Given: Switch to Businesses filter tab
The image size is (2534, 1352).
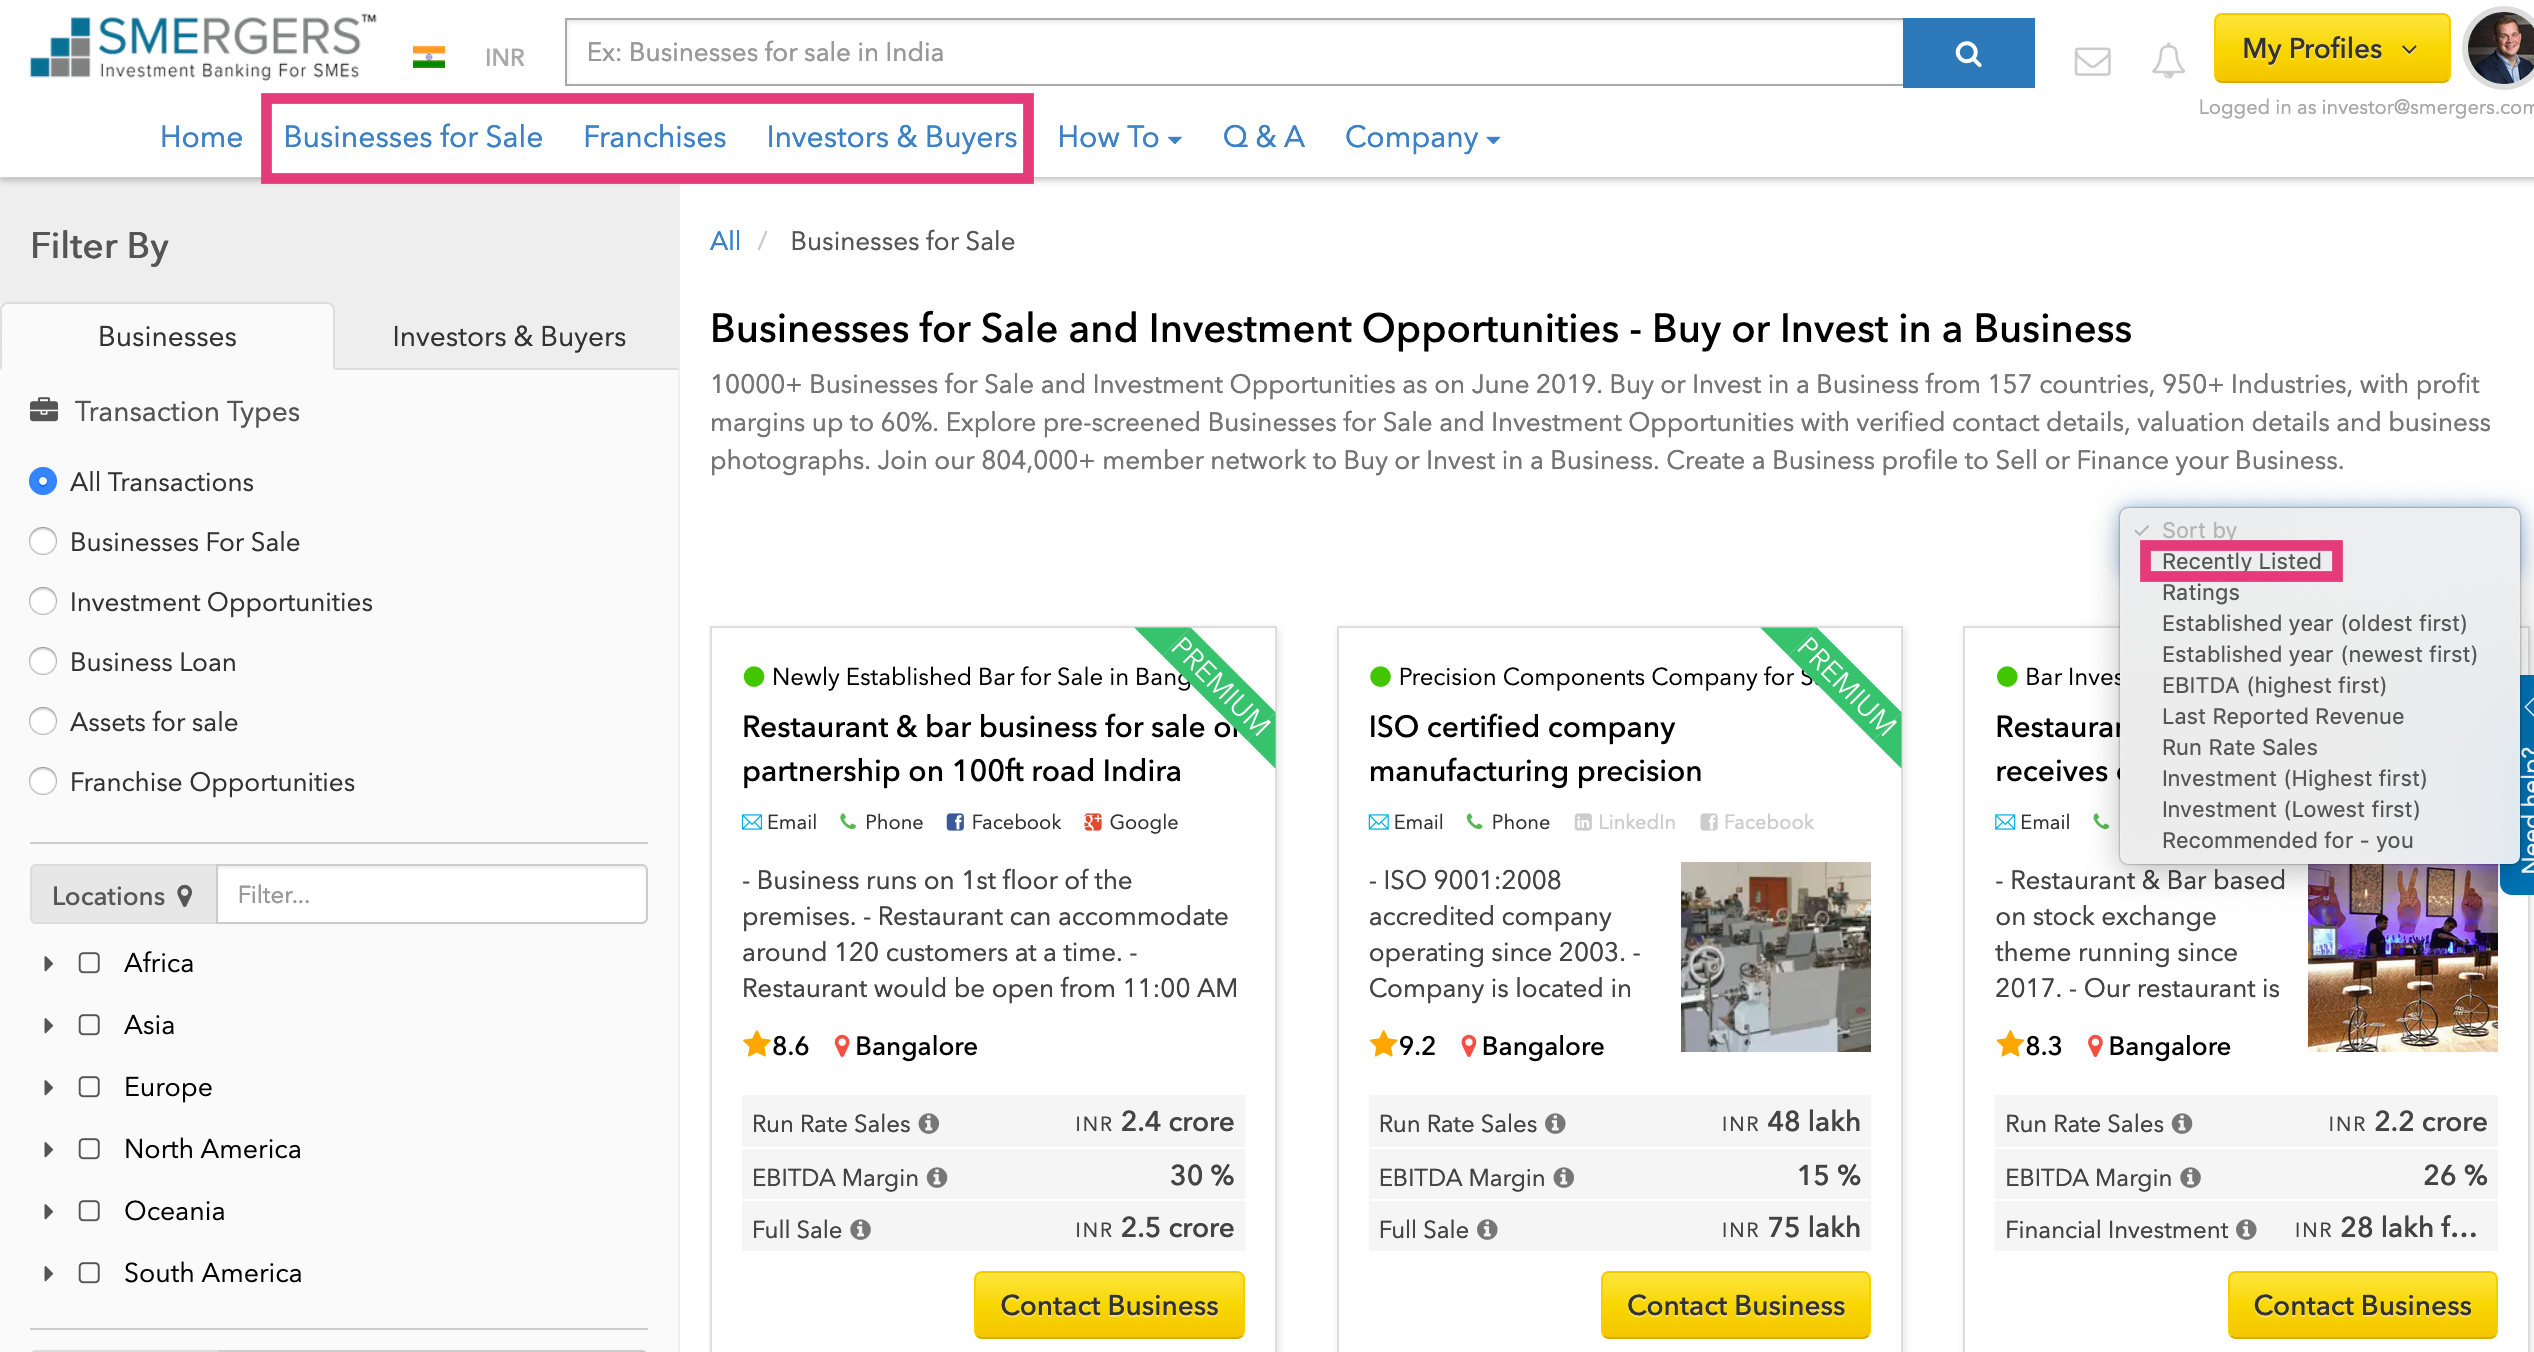Looking at the screenshot, I should [167, 337].
